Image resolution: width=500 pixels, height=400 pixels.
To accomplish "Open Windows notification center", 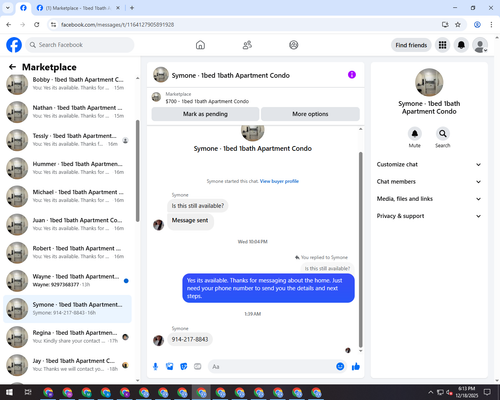I will [487, 392].
